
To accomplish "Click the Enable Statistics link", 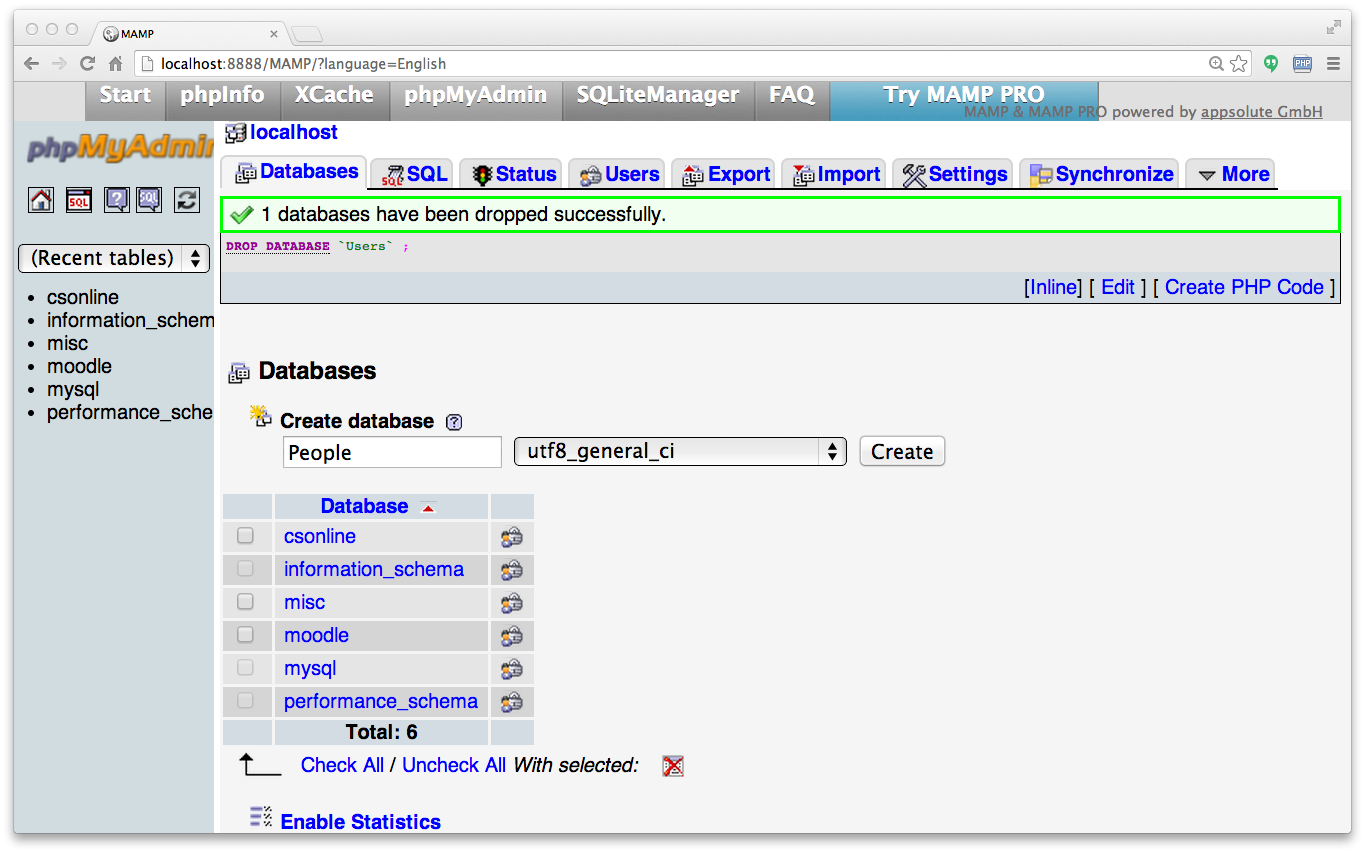I will (361, 822).
